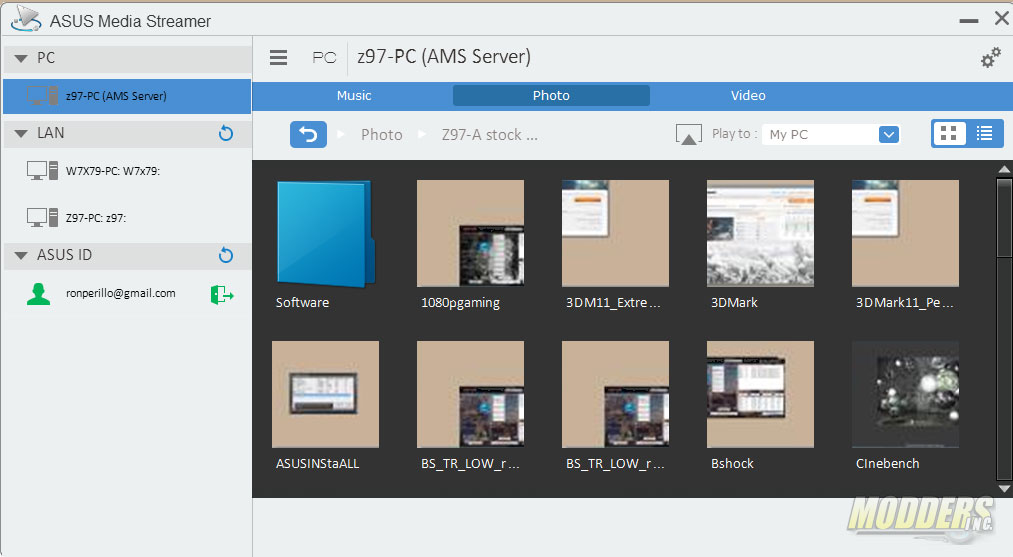Log out of the ASUS ID account
The height and width of the screenshot is (557, 1013).
[222, 295]
